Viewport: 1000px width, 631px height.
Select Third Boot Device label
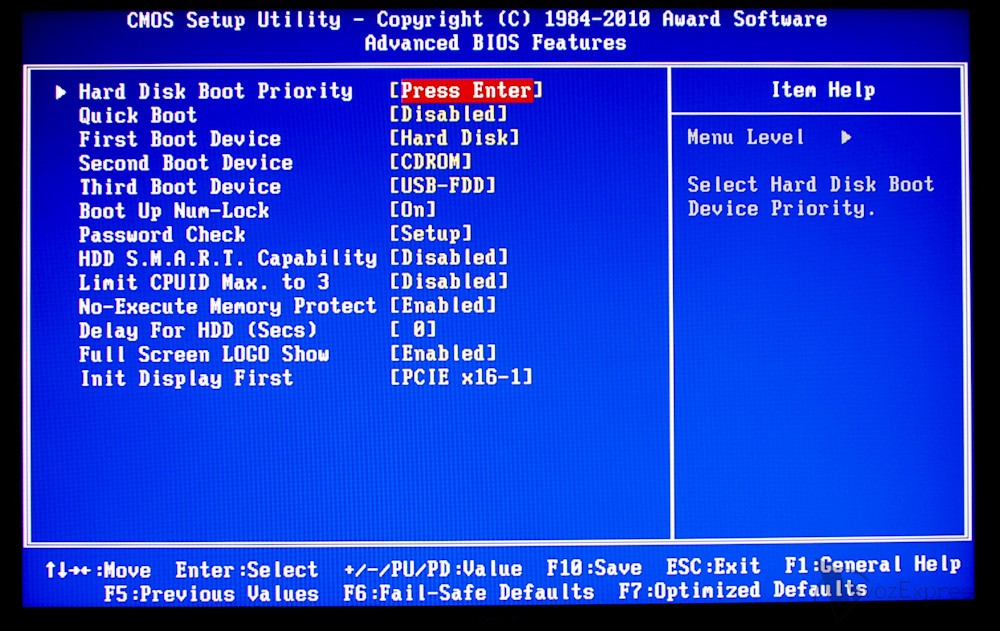pos(180,187)
